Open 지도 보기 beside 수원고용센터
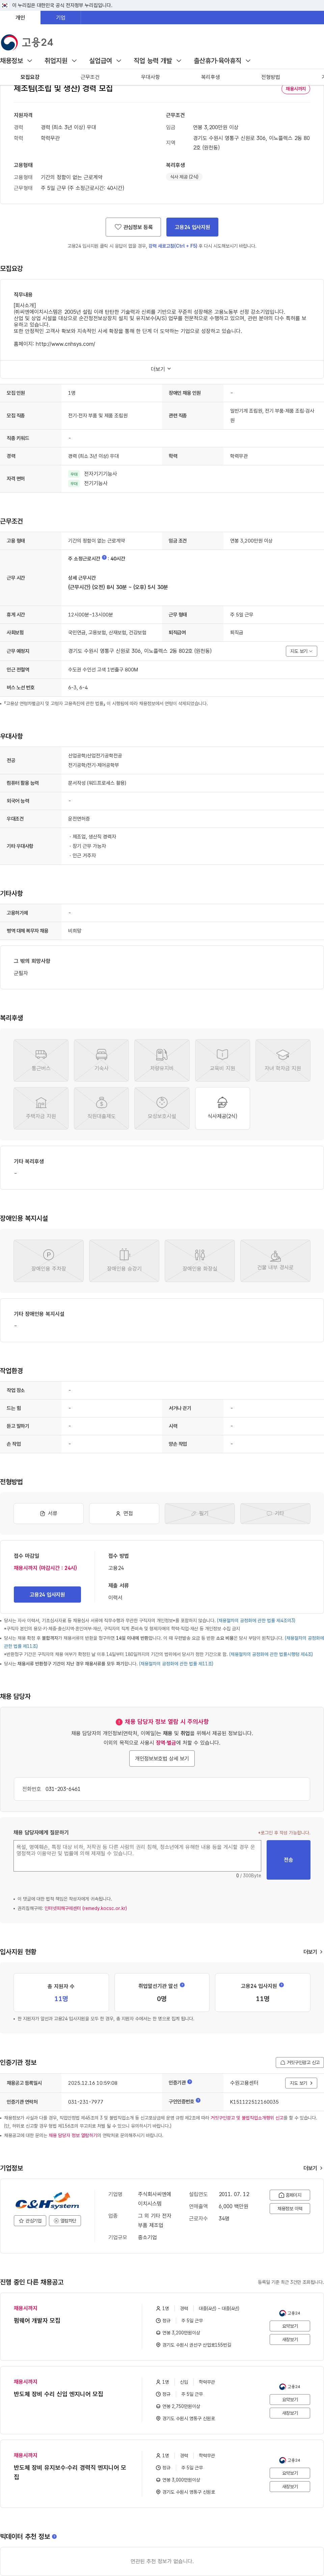This screenshot has height=2576, width=324. coord(301,2083)
